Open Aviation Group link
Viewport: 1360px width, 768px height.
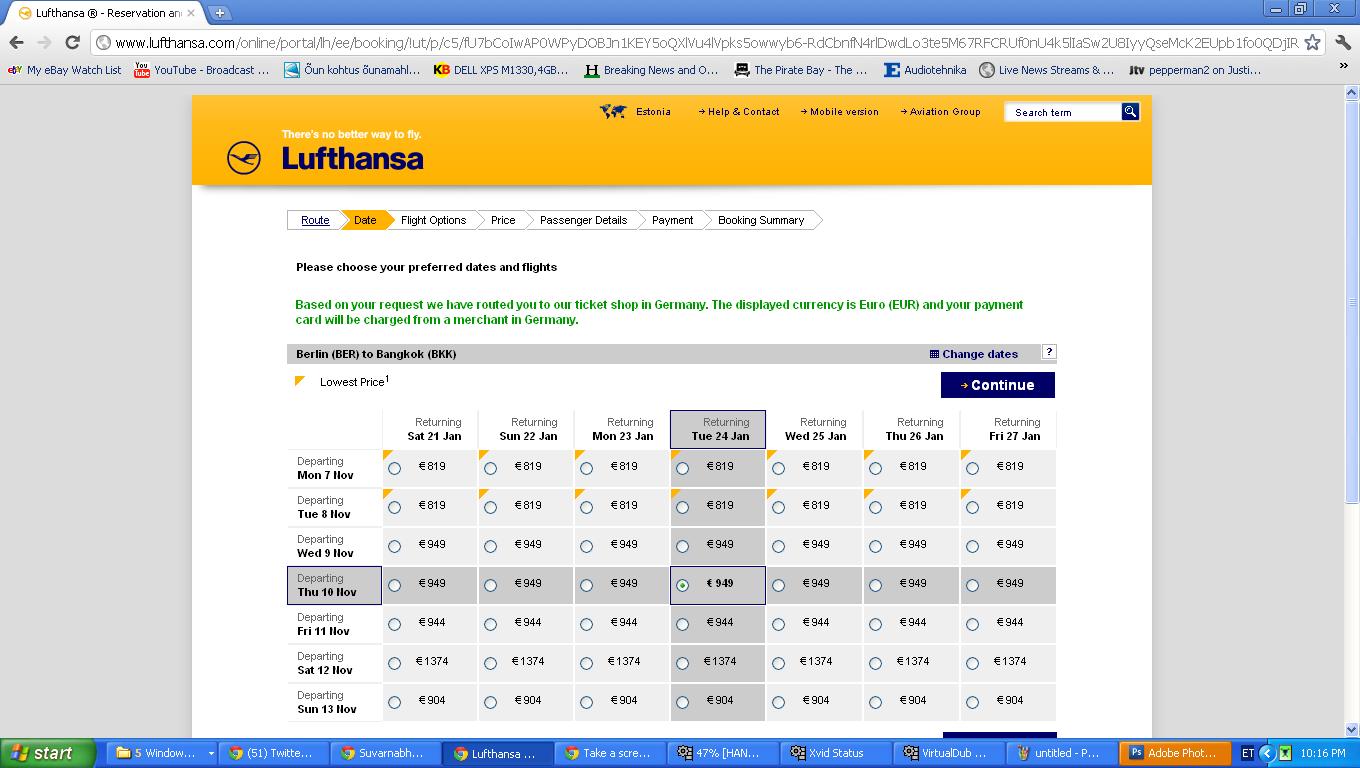click(x=941, y=112)
